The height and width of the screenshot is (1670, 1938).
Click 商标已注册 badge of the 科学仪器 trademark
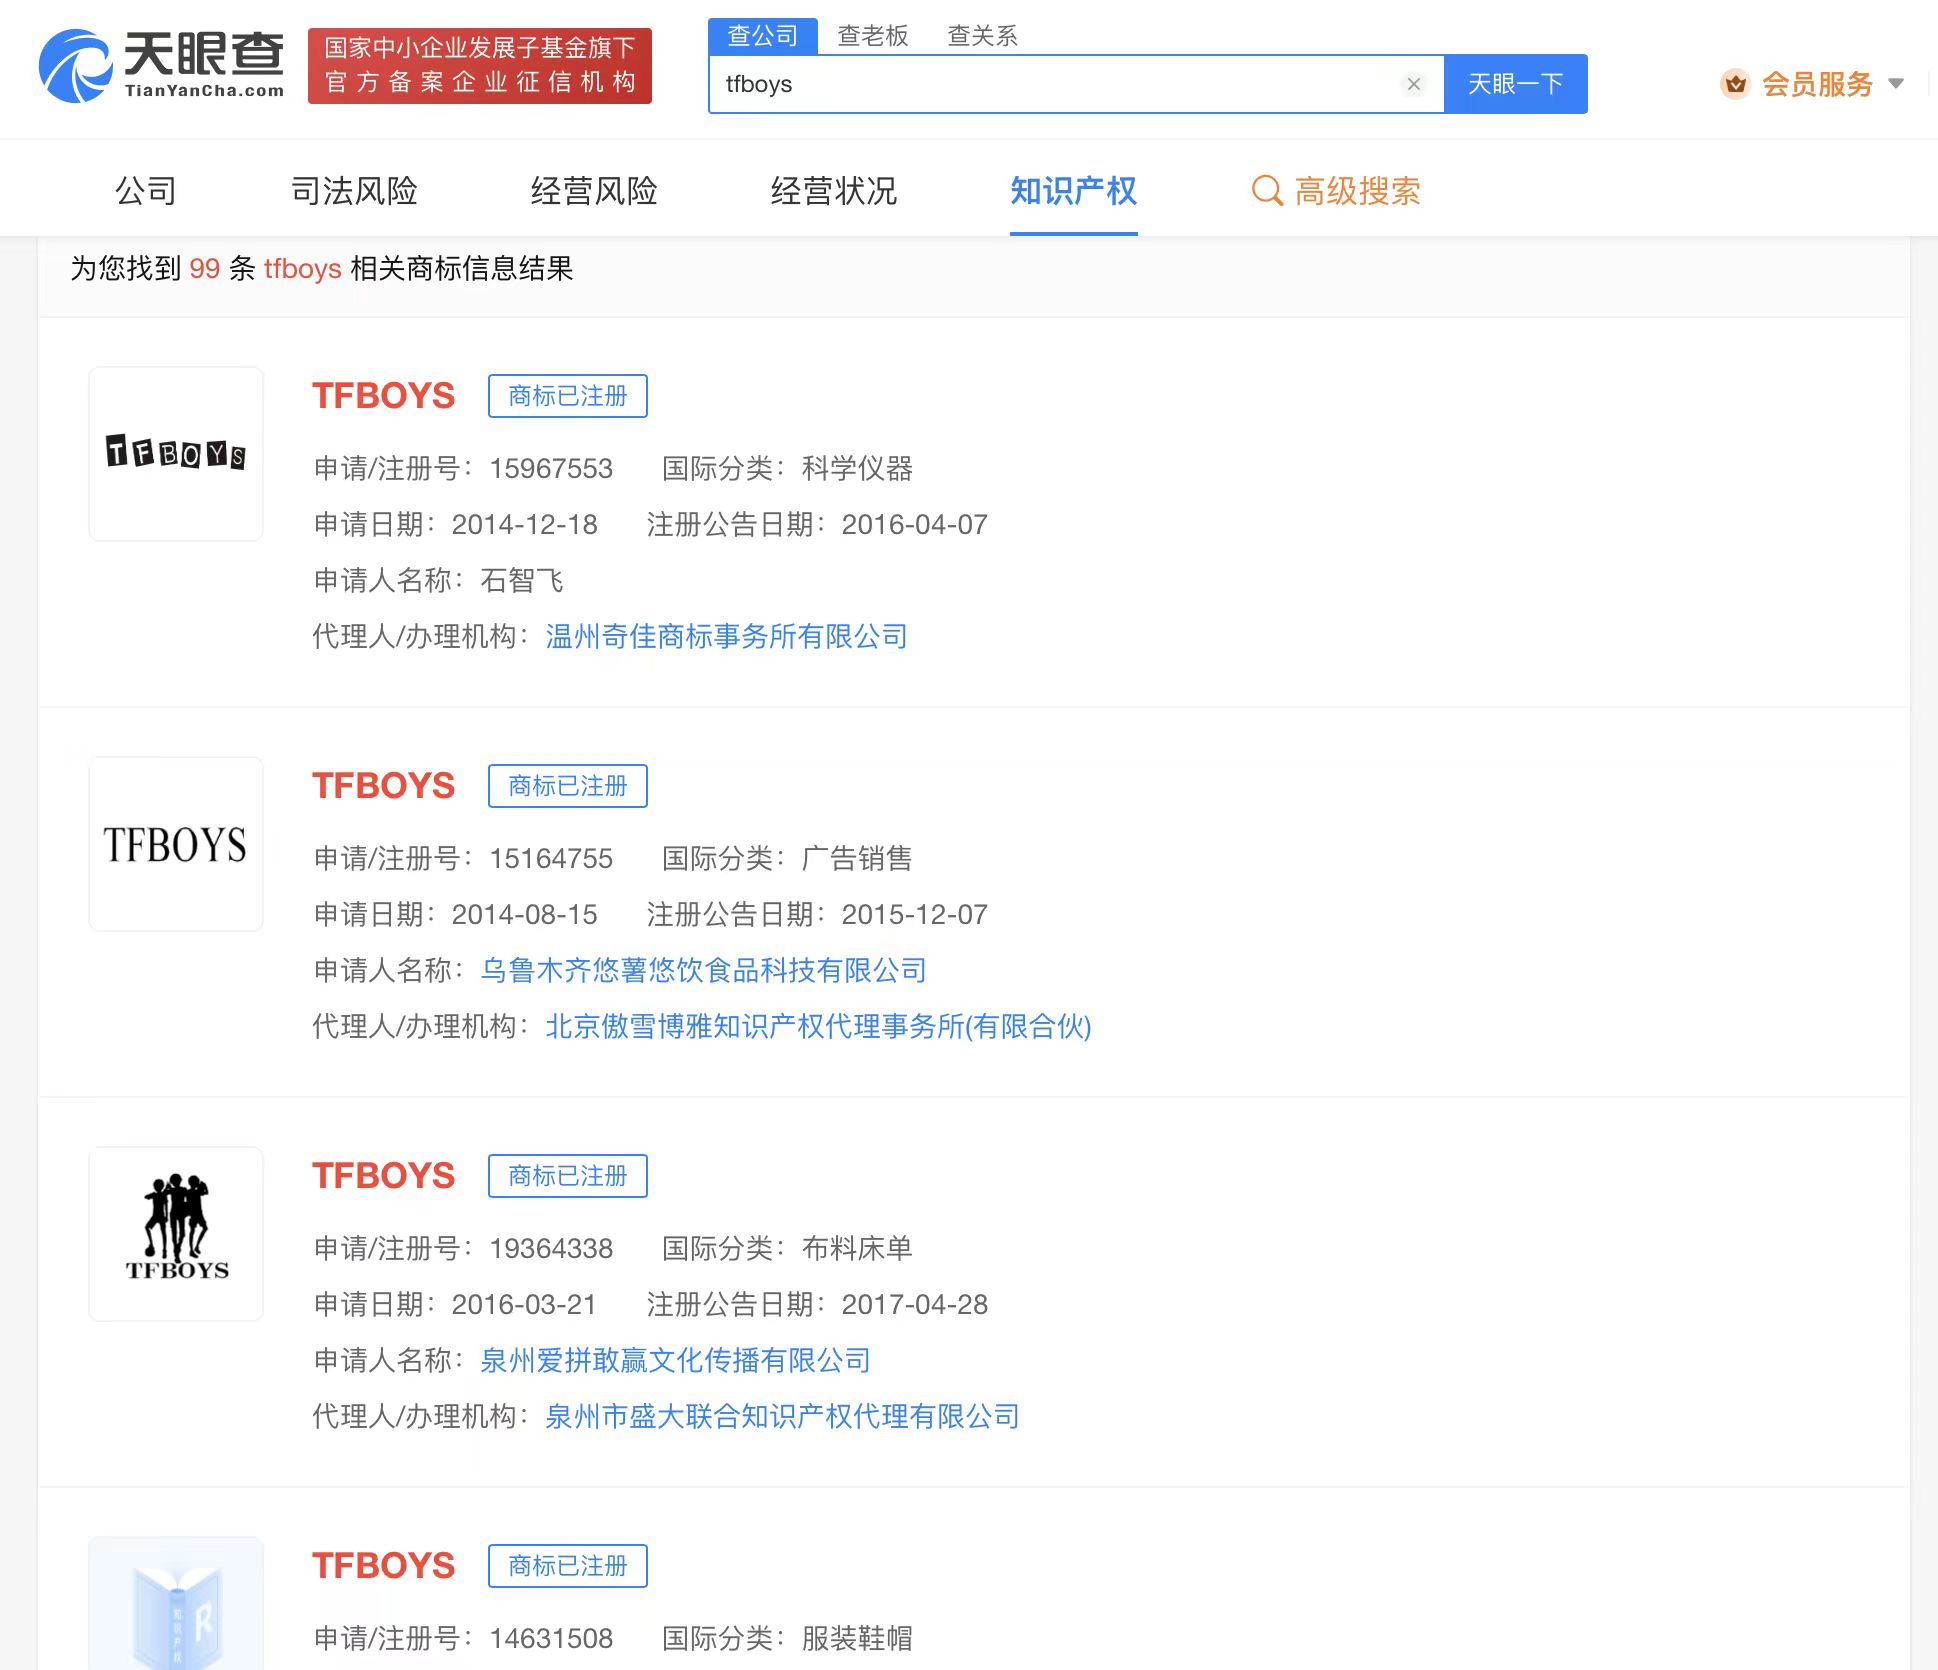[568, 396]
